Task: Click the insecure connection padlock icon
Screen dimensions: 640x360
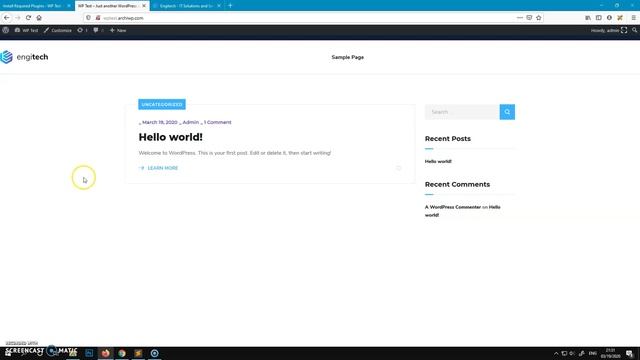Action: tap(98, 18)
